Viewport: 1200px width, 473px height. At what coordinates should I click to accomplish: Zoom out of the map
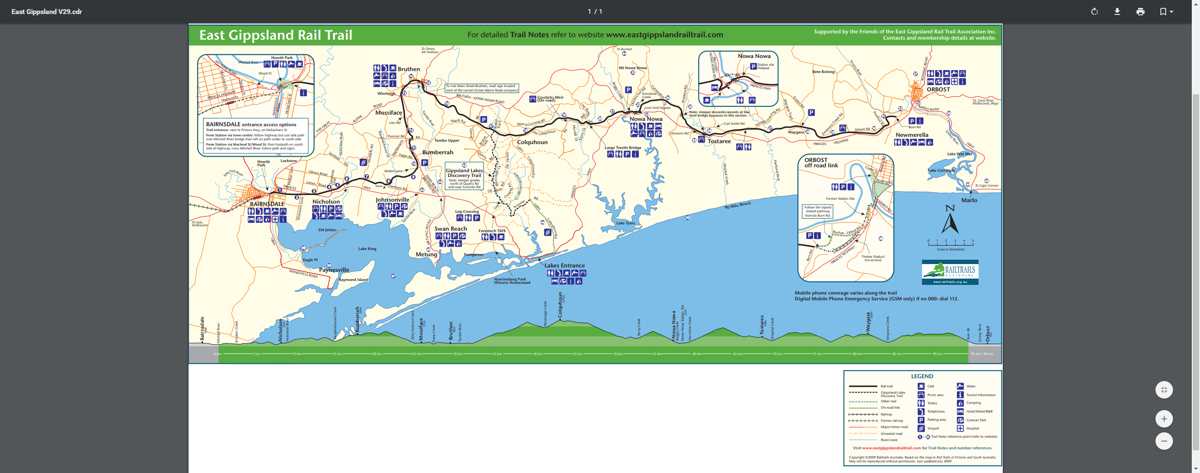[1164, 441]
